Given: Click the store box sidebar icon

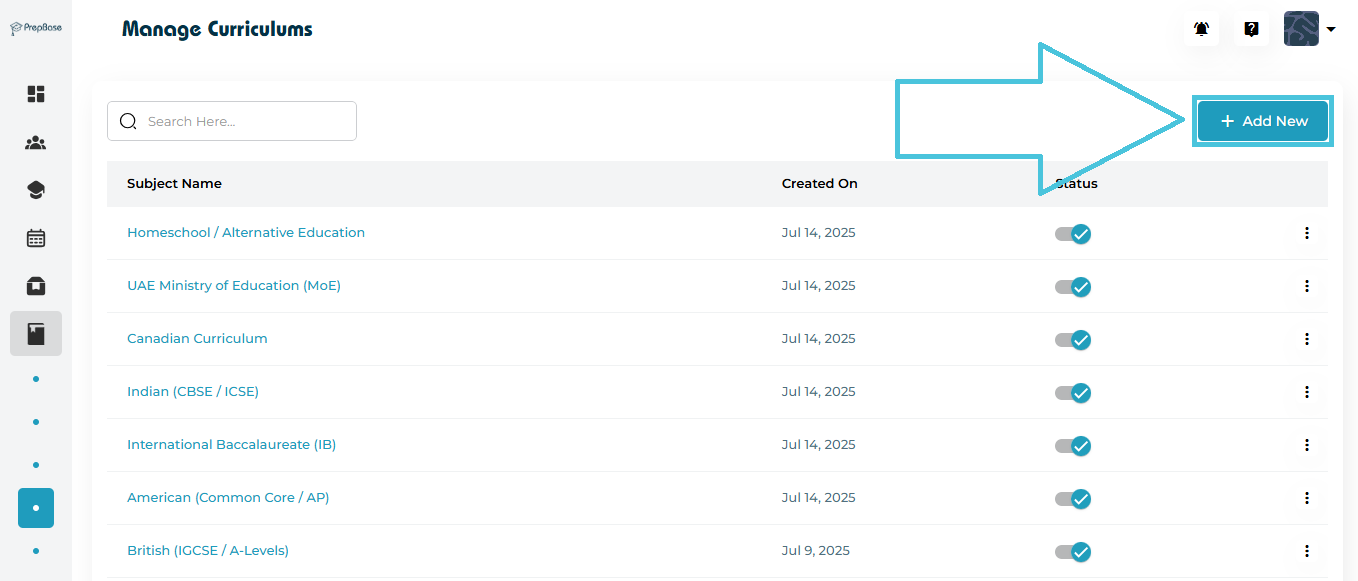Looking at the screenshot, I should 36,286.
